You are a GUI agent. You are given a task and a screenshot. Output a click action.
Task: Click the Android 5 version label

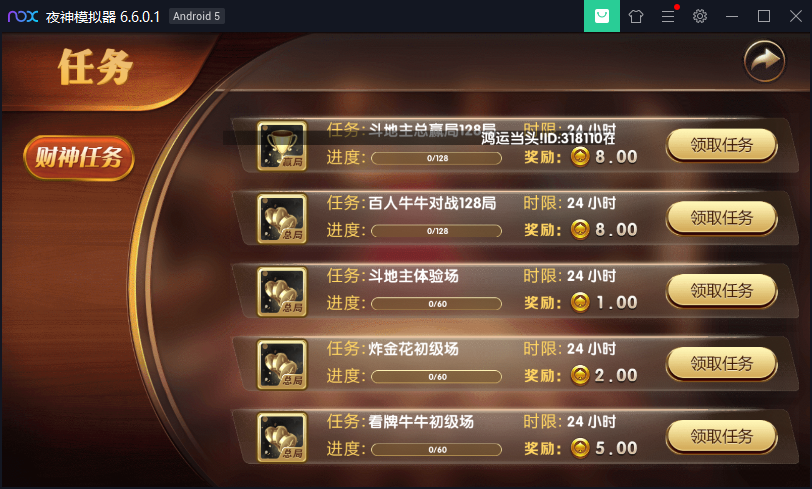[196, 16]
